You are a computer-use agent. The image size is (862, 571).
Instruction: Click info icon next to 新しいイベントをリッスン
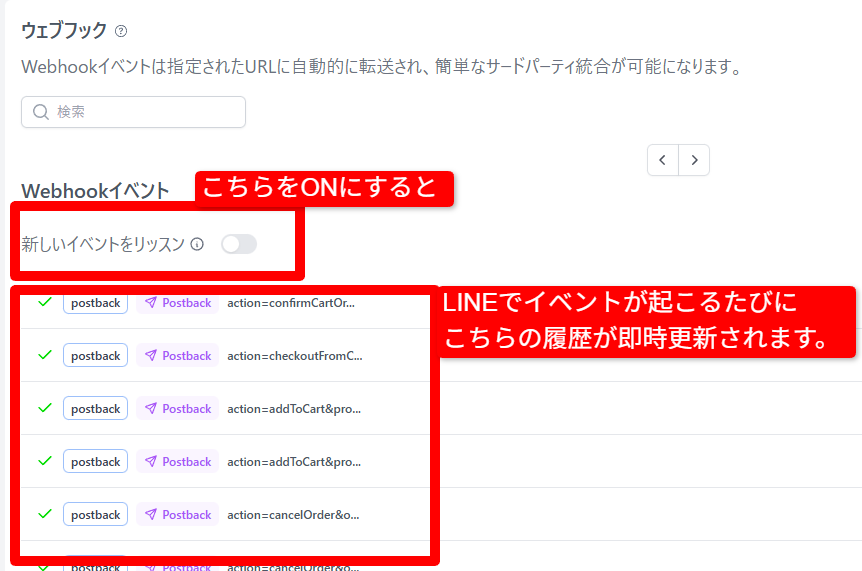(x=197, y=244)
